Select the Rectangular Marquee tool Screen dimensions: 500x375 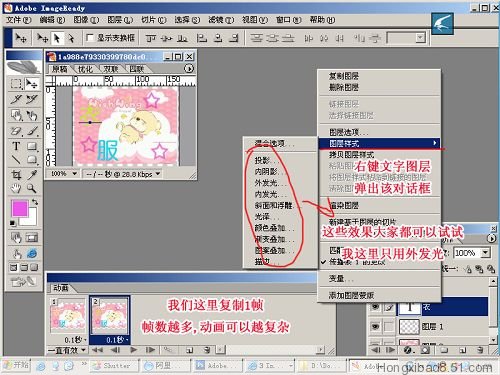16,83
